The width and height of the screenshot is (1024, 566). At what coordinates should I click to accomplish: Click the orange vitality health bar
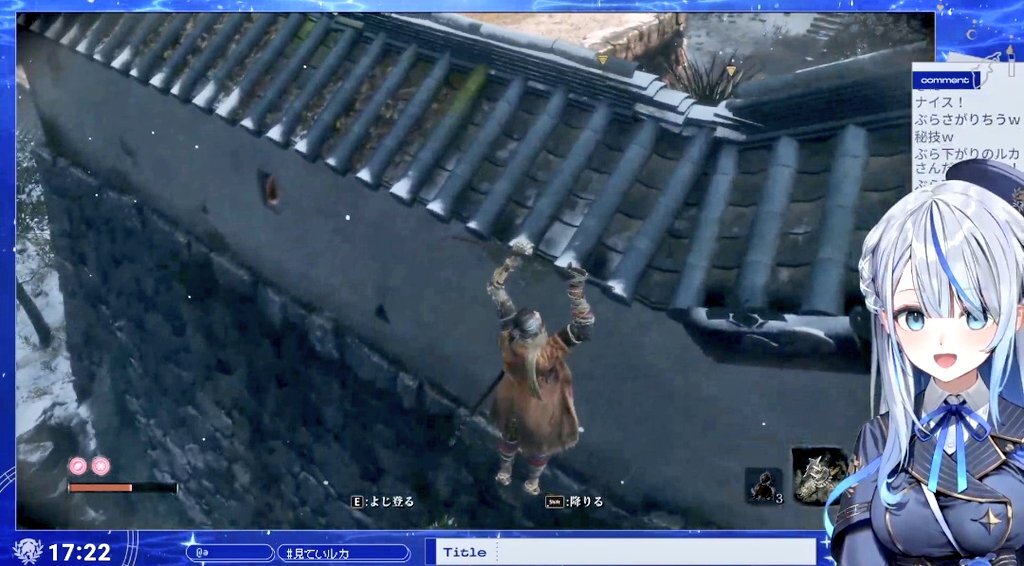click(x=122, y=488)
